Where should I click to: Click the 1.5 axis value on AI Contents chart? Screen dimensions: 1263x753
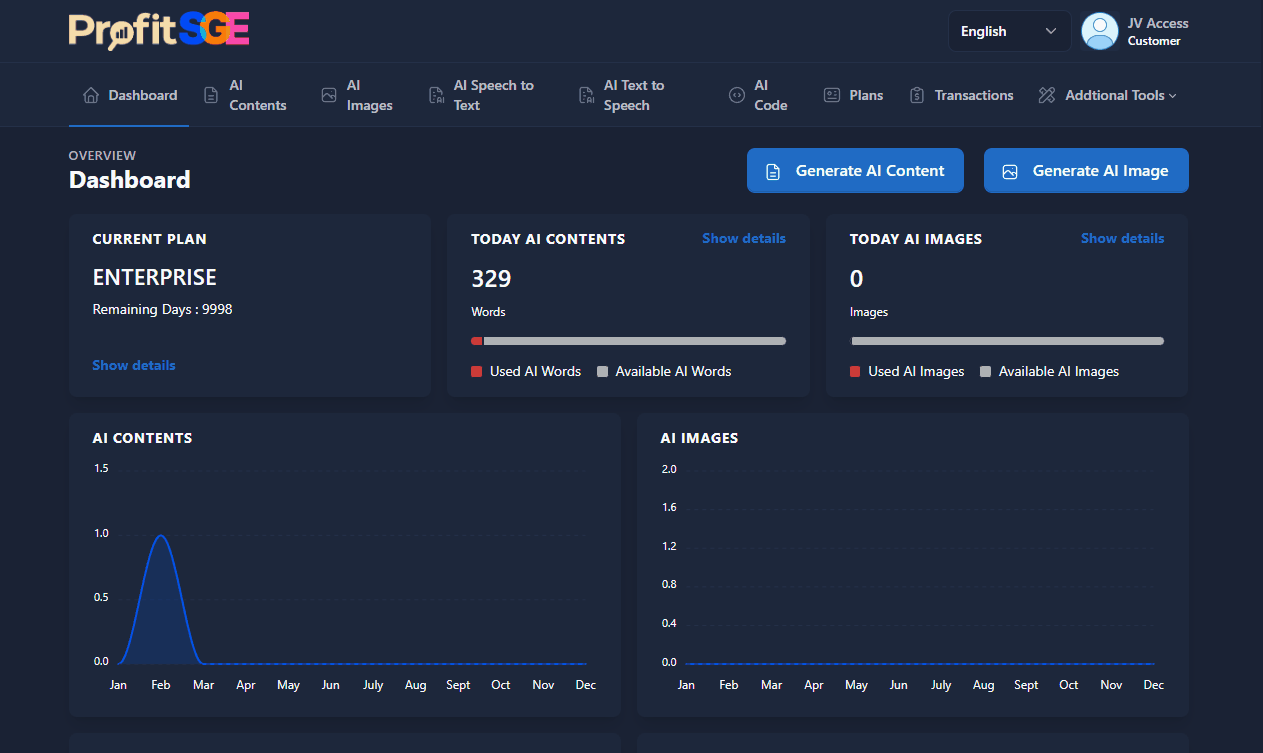click(101, 468)
